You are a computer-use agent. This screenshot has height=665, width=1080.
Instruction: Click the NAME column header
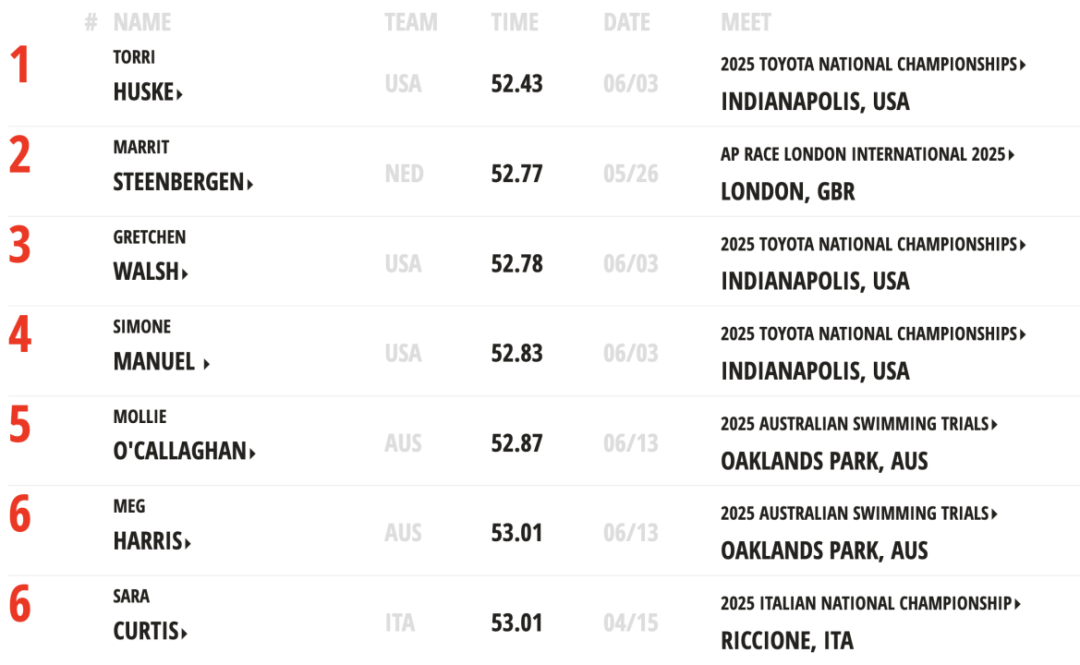(142, 22)
